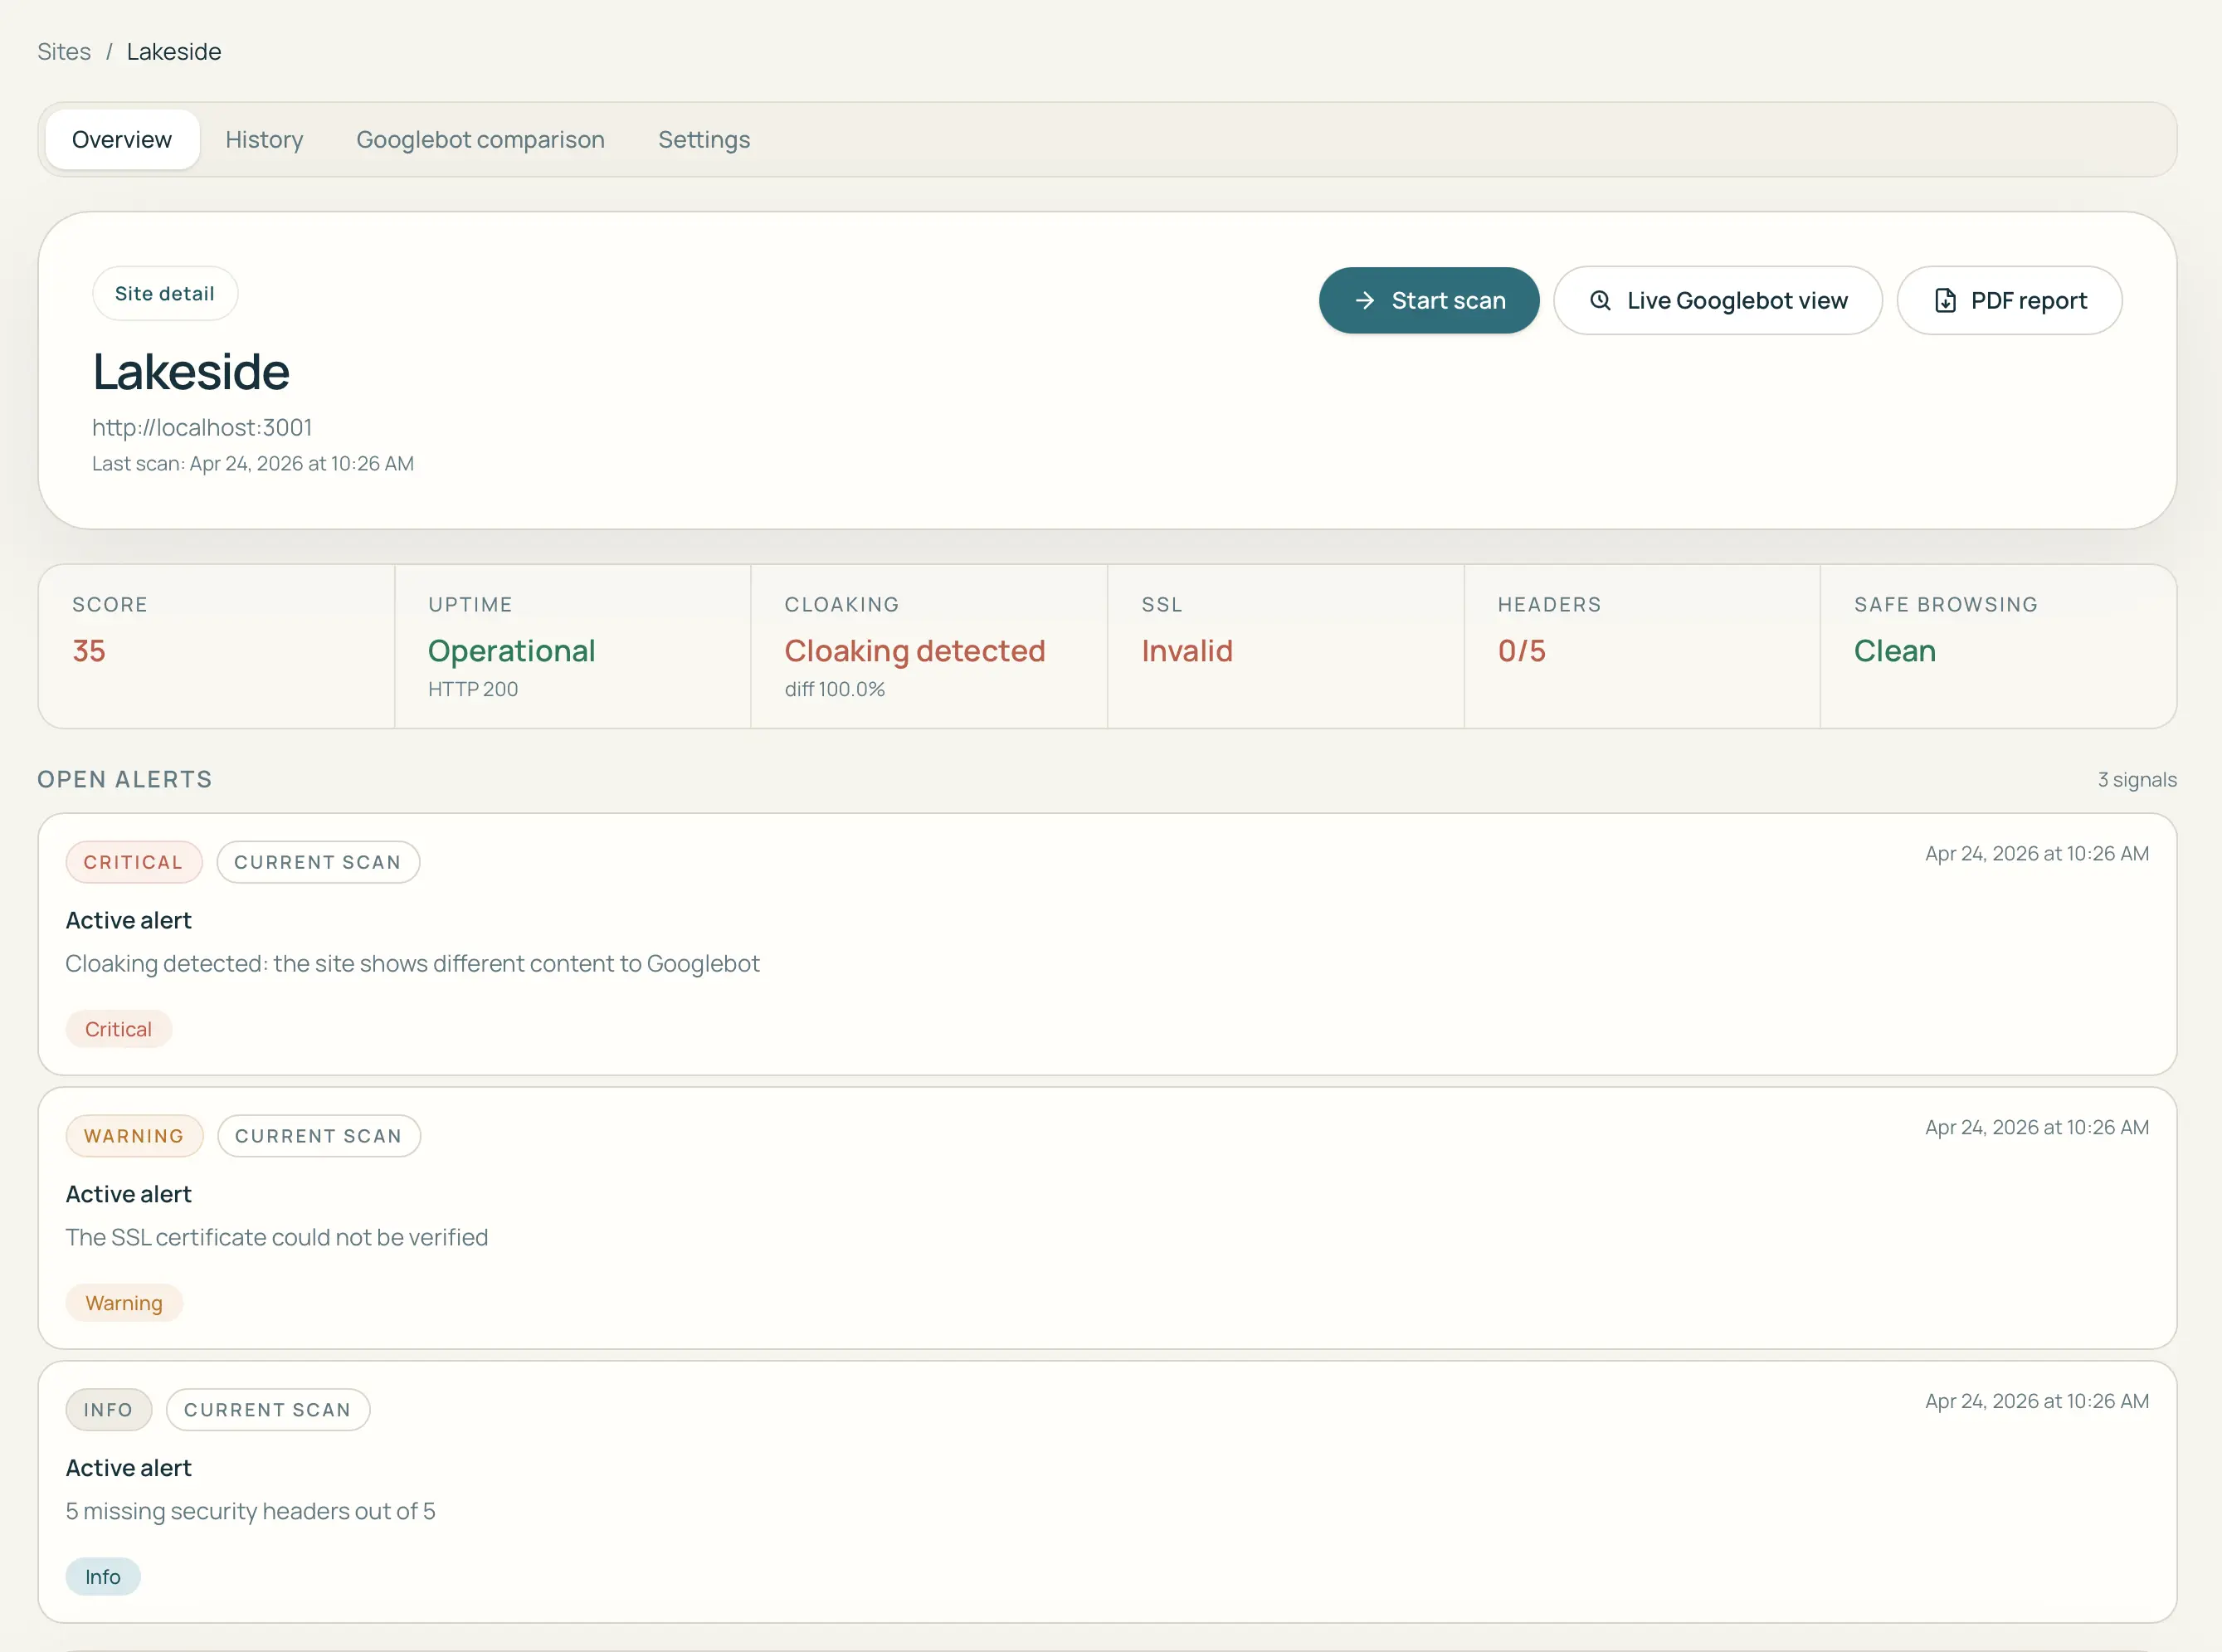
Task: Click the document icon in PDF report
Action: (x=1945, y=300)
